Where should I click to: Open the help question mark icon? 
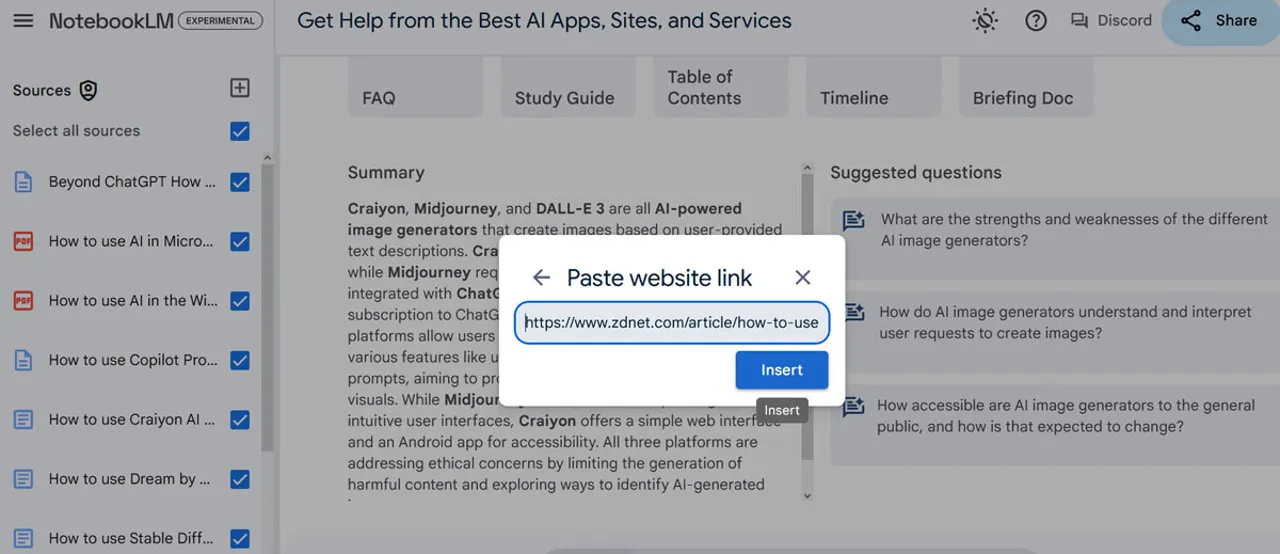point(1036,21)
